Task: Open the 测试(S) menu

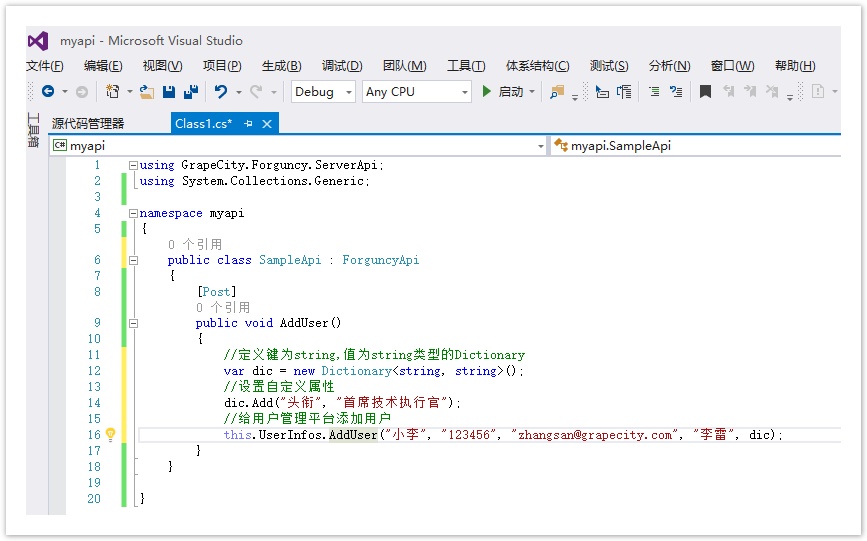Action: tap(609, 66)
